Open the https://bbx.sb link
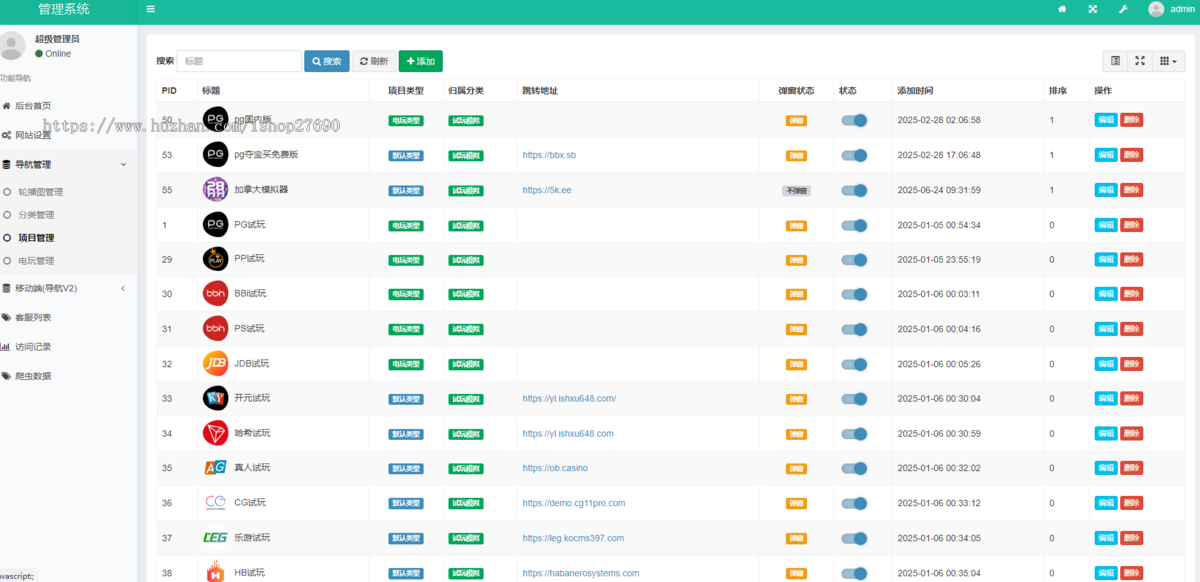1200x582 pixels. click(x=549, y=155)
